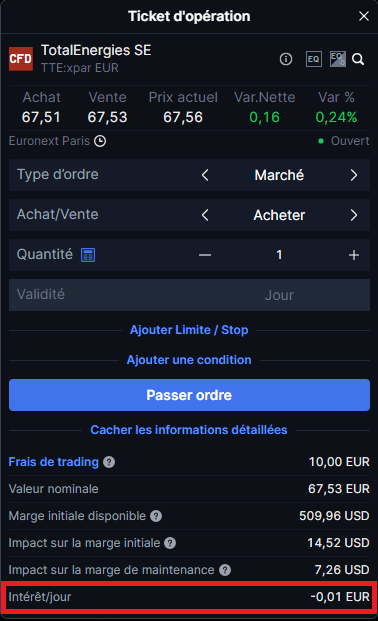Image resolution: width=378 pixels, height=621 pixels.
Task: Show Euronext Paris trading hours clock
Action: [100, 141]
